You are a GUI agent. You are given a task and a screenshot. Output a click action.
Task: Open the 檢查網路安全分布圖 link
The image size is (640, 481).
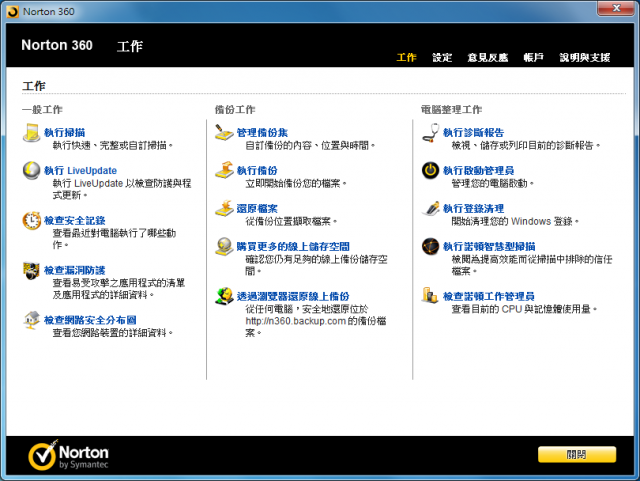(90, 320)
